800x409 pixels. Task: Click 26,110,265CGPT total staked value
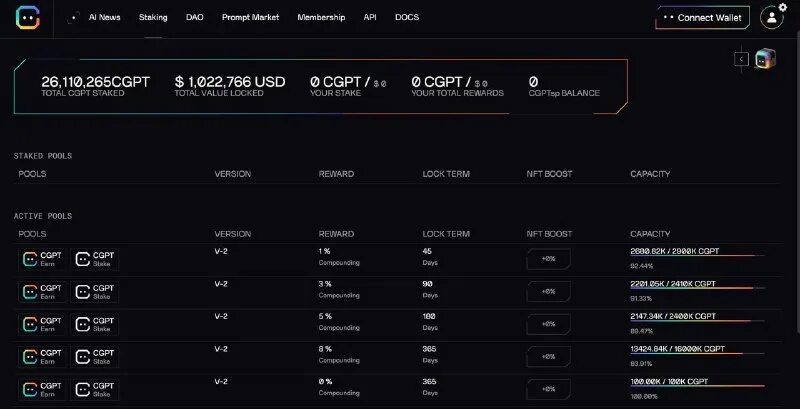tap(95, 82)
